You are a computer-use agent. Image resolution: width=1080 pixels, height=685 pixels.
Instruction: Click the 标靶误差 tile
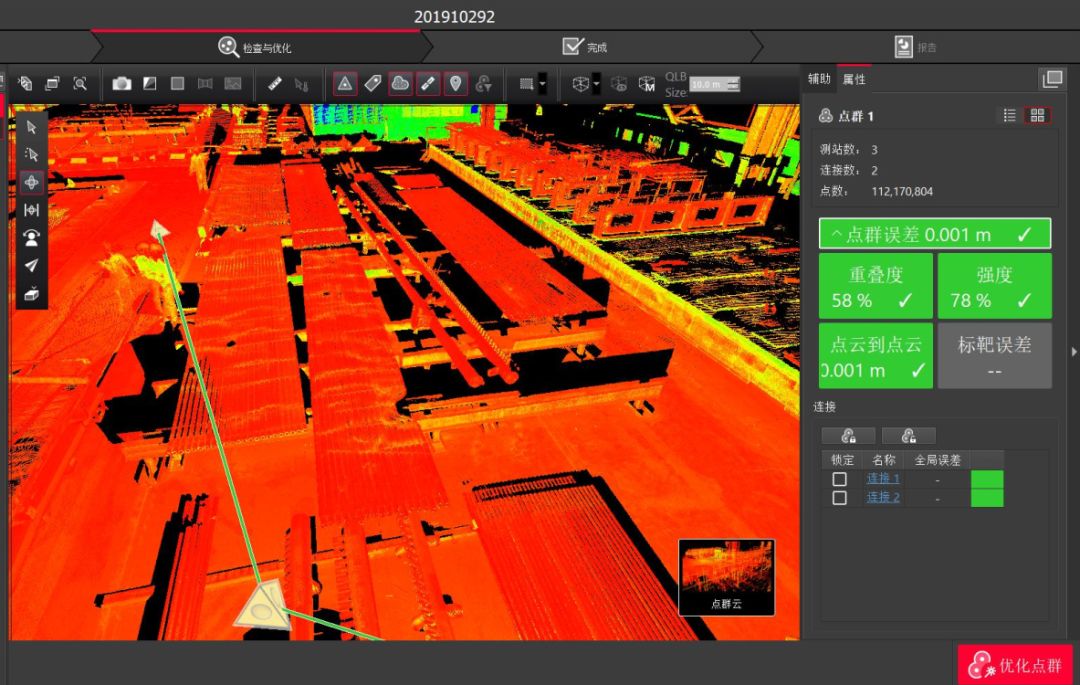[995, 356]
